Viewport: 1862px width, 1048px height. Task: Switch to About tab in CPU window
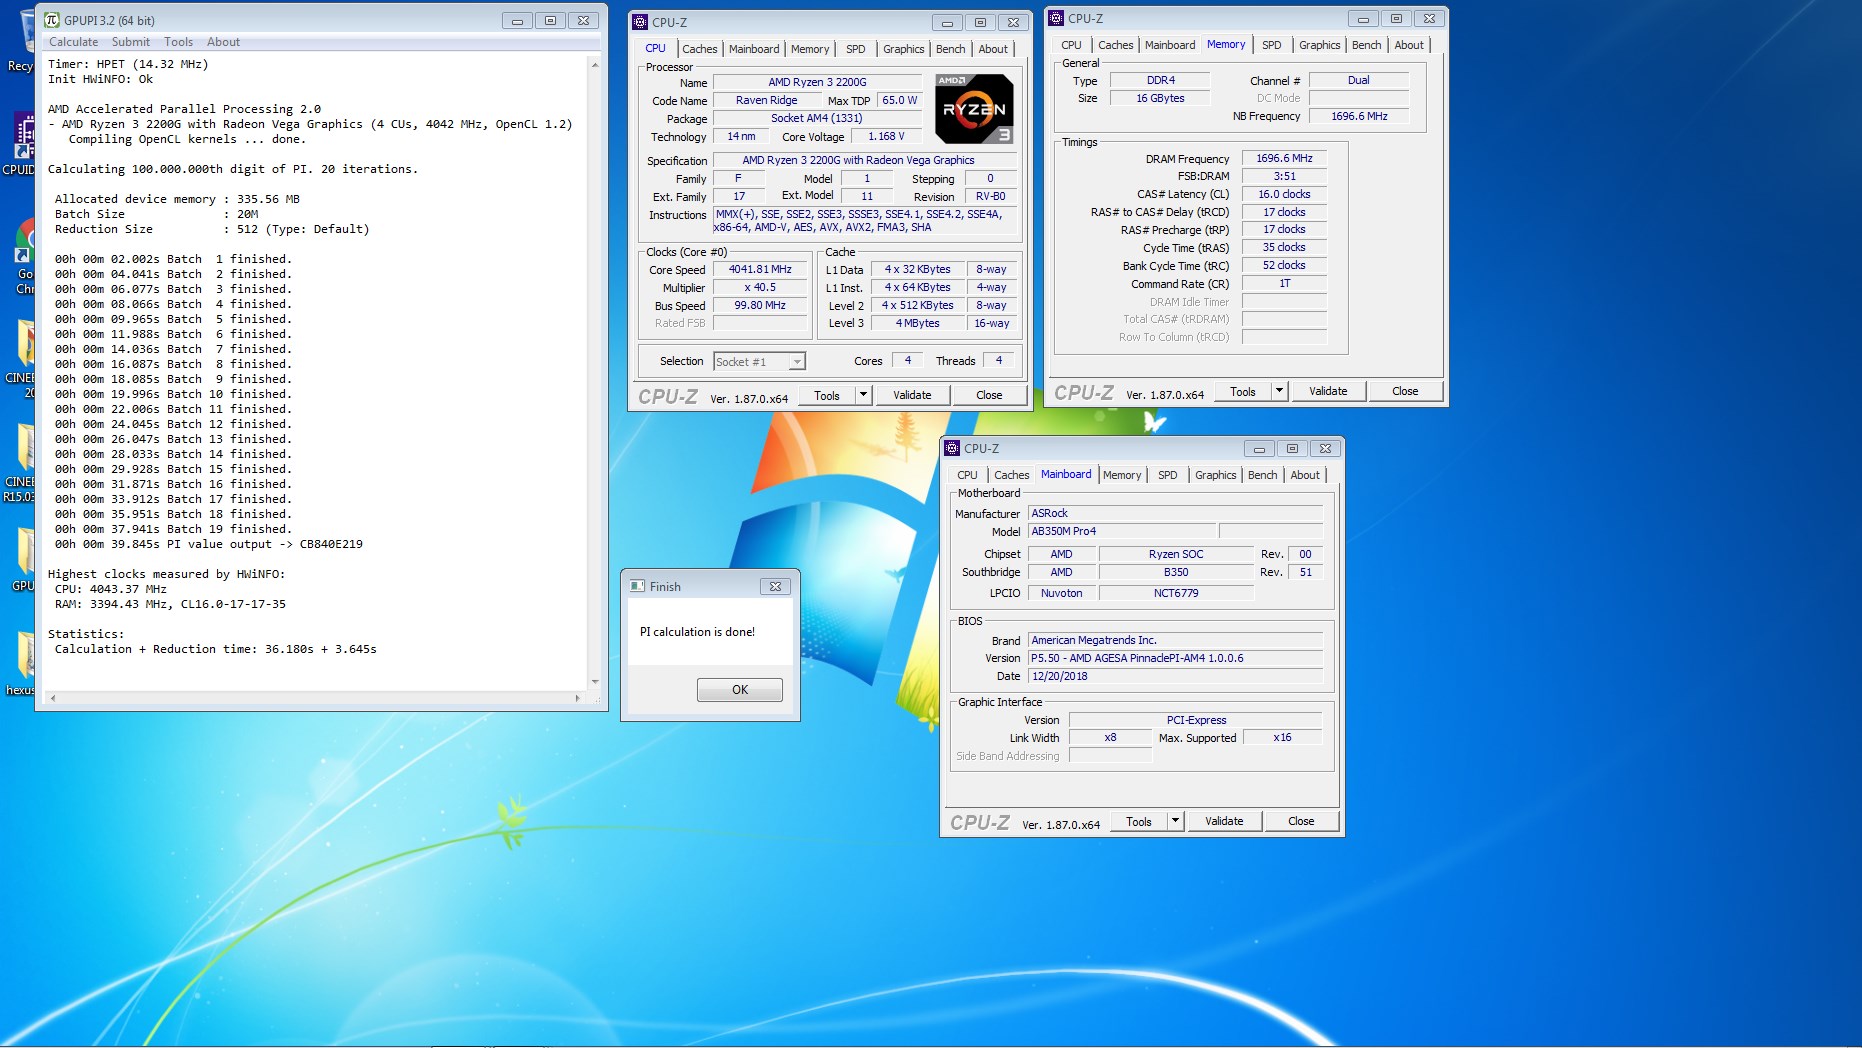tap(993, 49)
